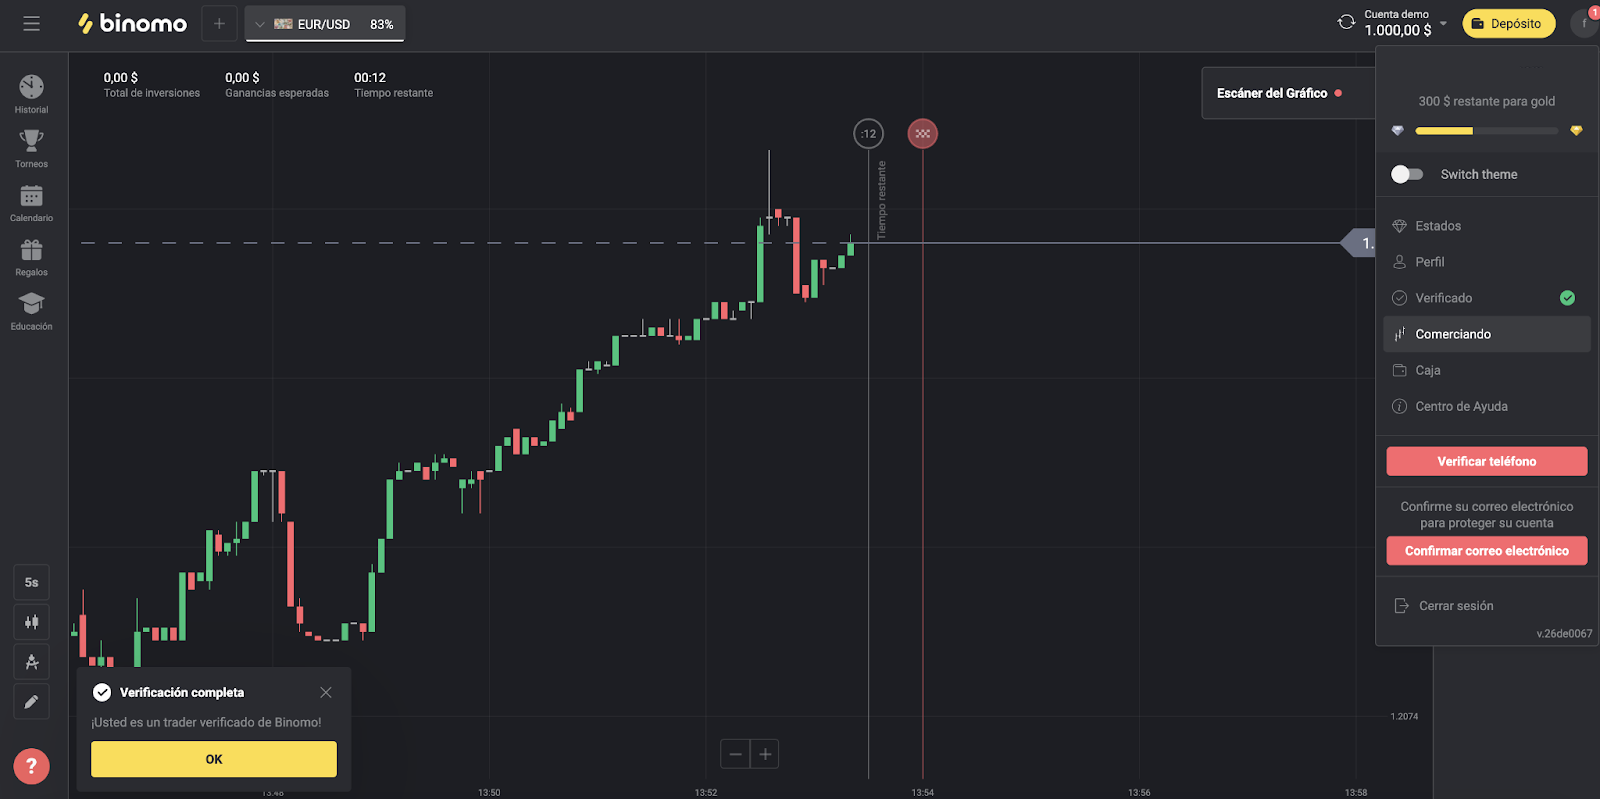Open the pencil drawing tool

(x=32, y=702)
